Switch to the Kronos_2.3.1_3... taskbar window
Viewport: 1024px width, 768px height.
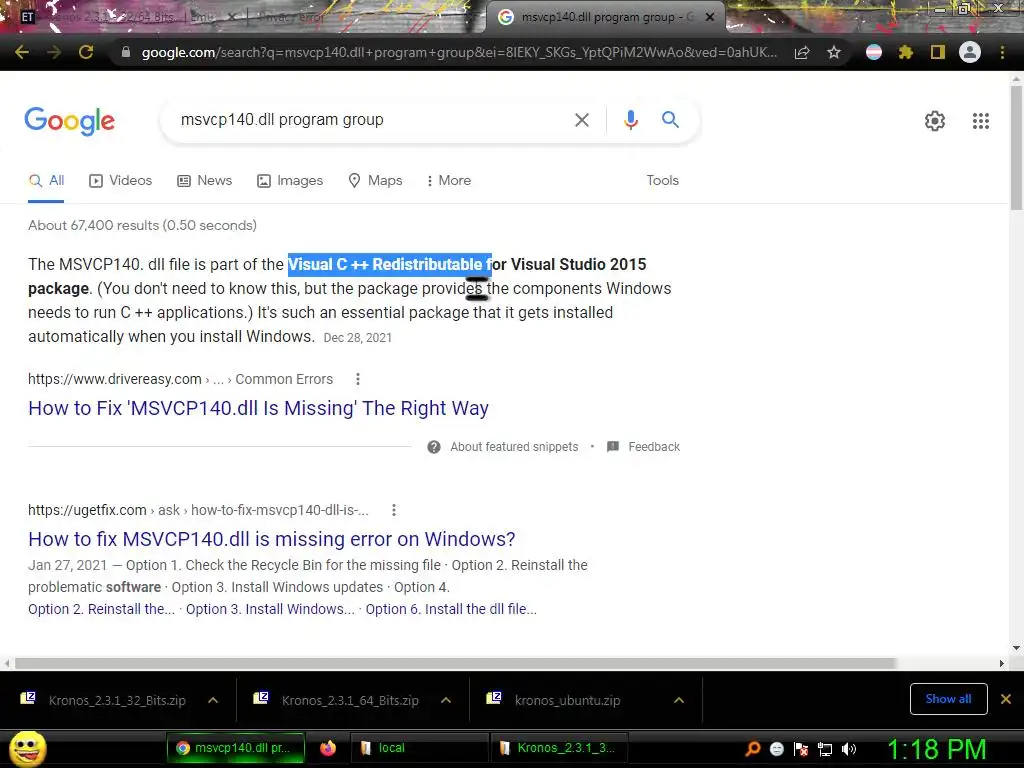pyautogui.click(x=559, y=748)
